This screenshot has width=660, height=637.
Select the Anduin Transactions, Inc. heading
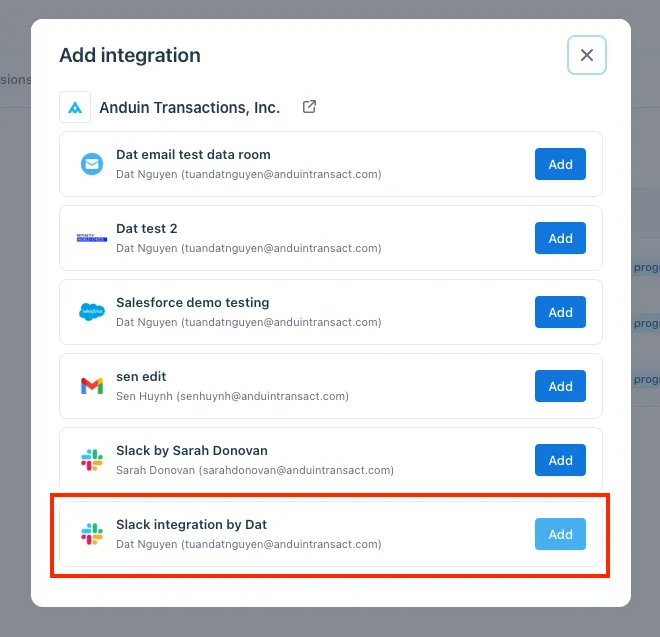(x=190, y=108)
